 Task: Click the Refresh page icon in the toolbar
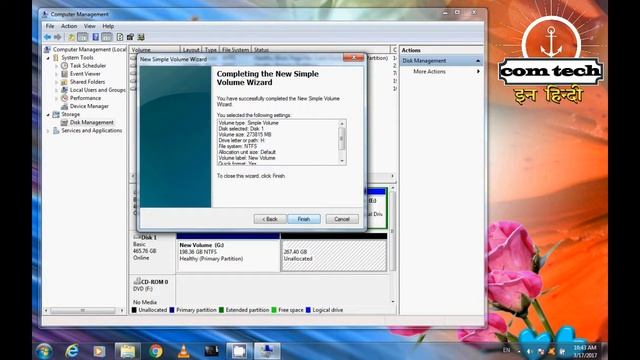pos(120,37)
